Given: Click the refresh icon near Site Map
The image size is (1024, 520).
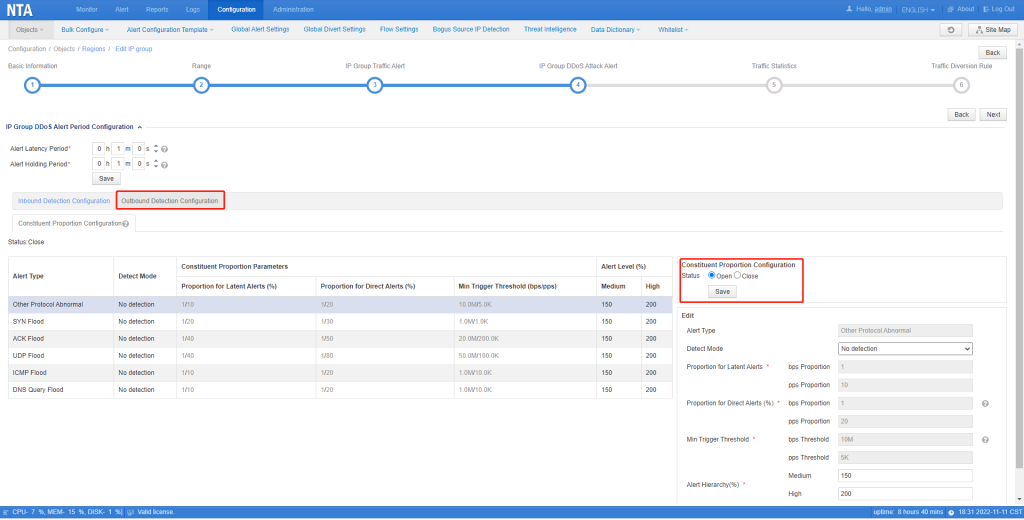Looking at the screenshot, I should click(951, 30).
